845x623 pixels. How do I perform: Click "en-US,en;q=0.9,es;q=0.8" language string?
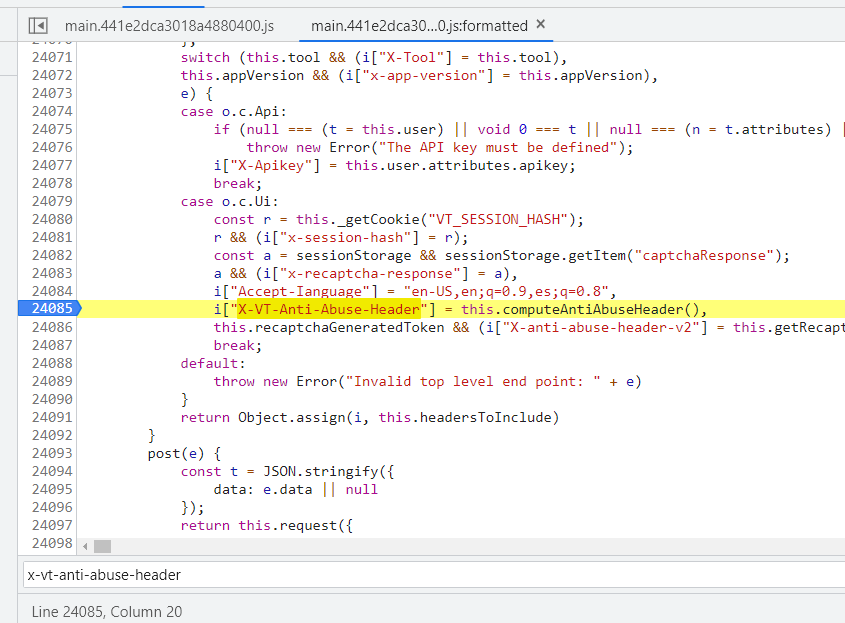(x=506, y=292)
